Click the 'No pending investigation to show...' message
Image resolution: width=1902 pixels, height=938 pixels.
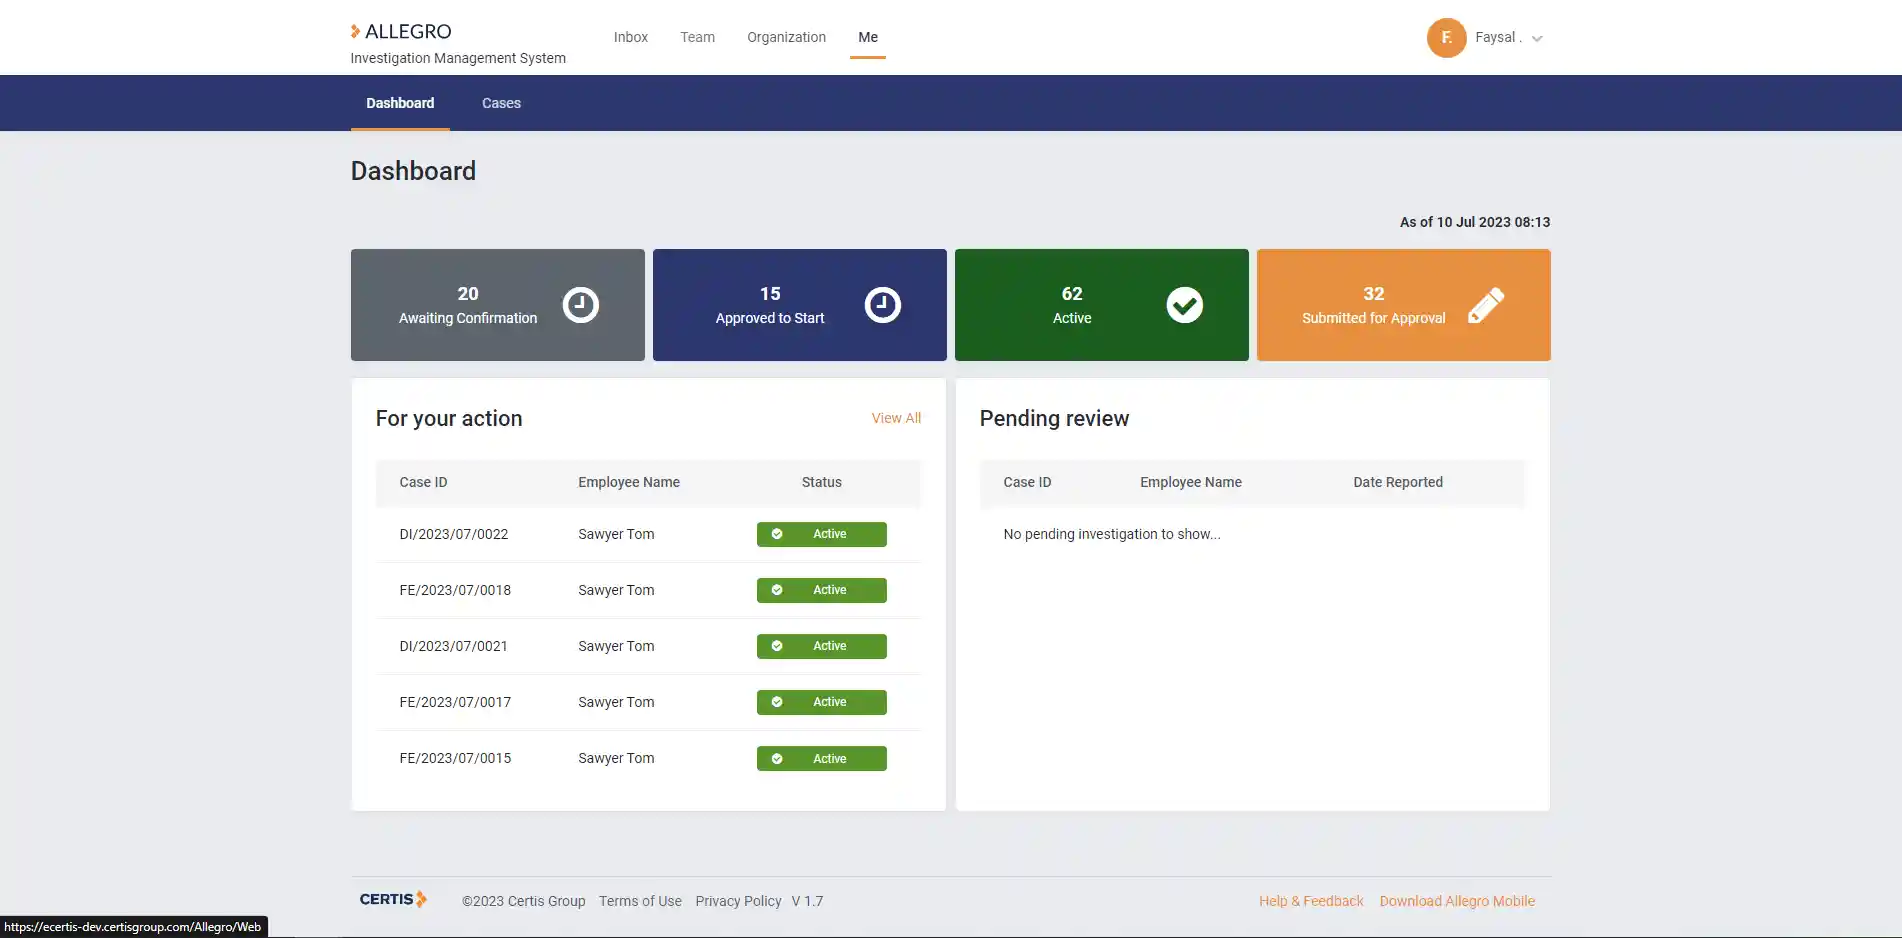[1112, 534]
